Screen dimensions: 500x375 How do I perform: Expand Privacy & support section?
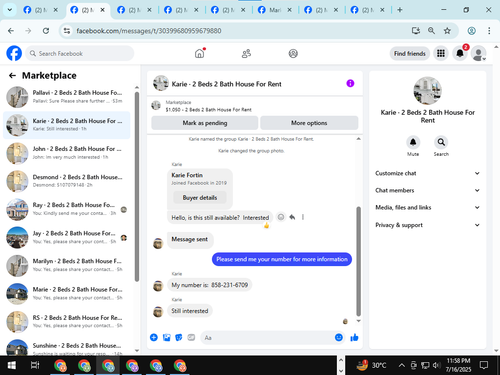(427, 225)
